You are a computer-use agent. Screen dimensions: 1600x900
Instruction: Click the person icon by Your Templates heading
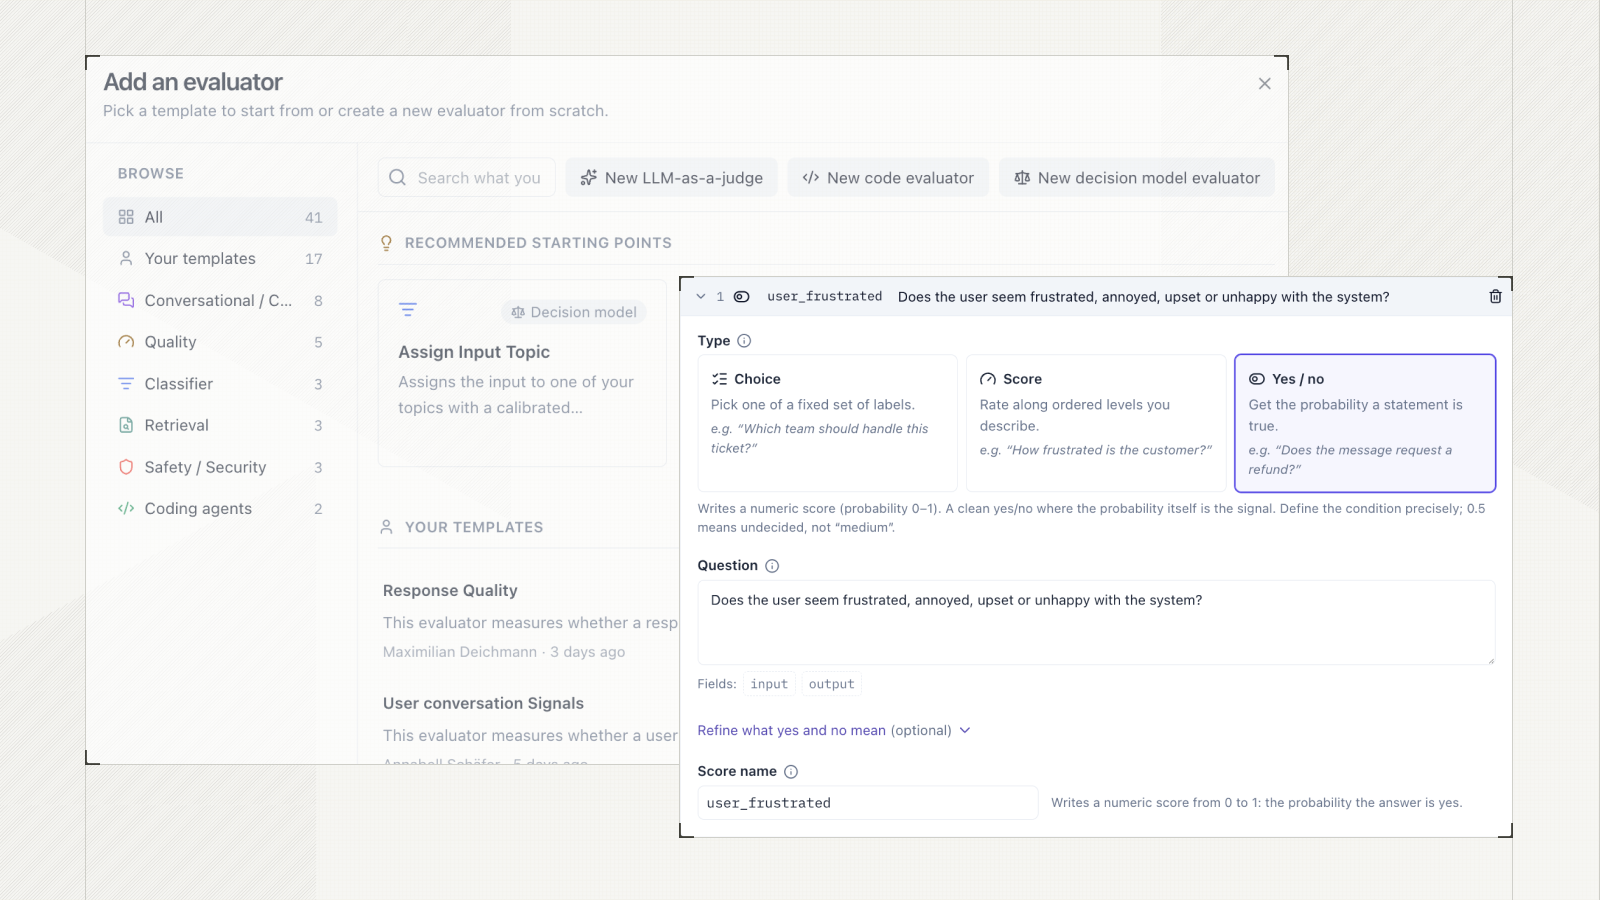pyautogui.click(x=387, y=527)
